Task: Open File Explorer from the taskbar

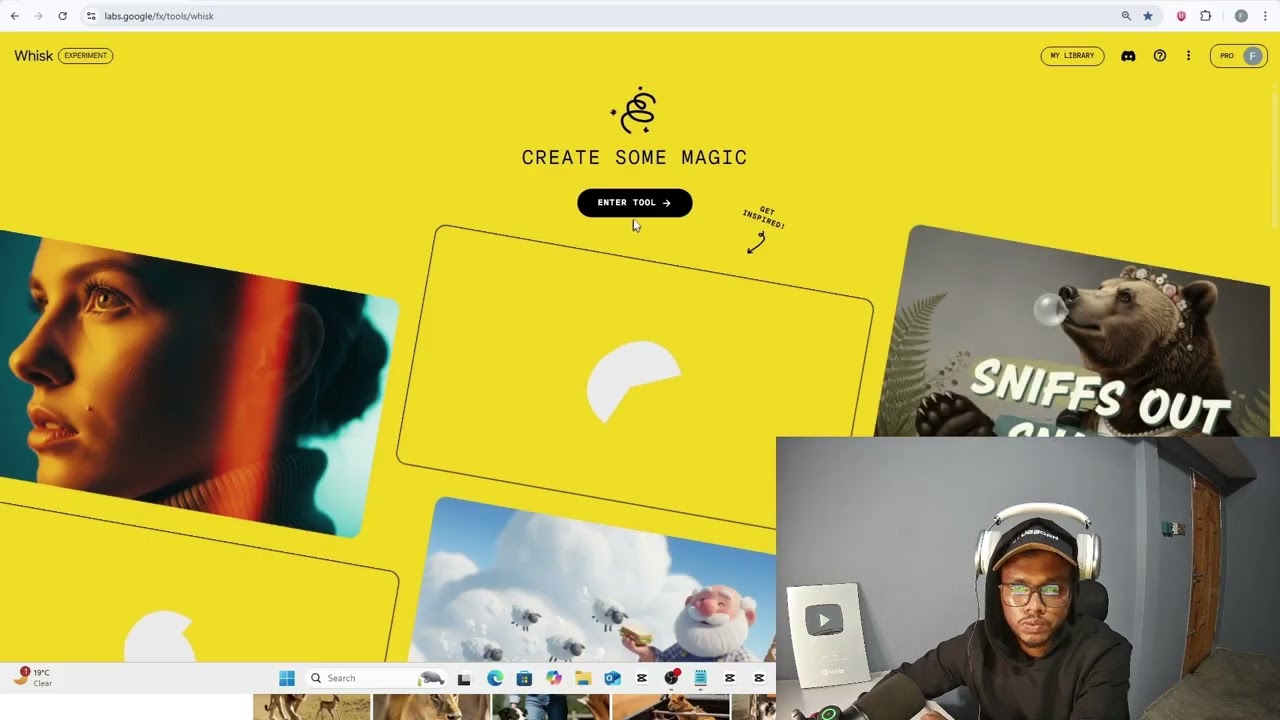Action: click(583, 678)
